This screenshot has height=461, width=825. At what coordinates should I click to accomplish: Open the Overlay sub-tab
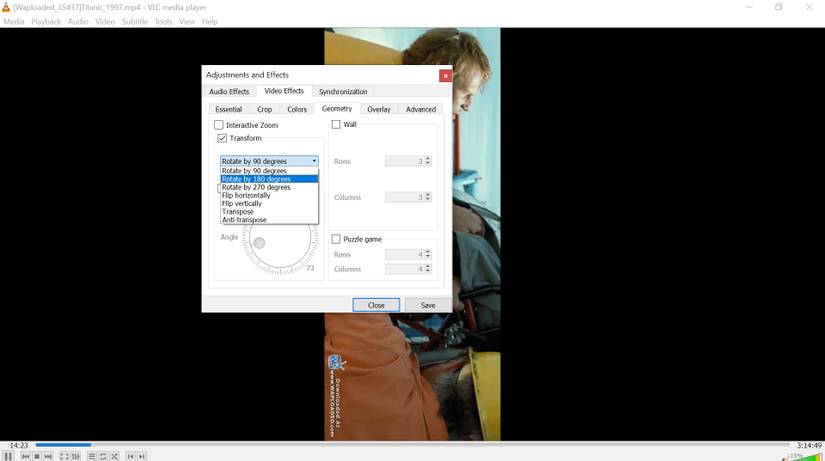click(379, 109)
